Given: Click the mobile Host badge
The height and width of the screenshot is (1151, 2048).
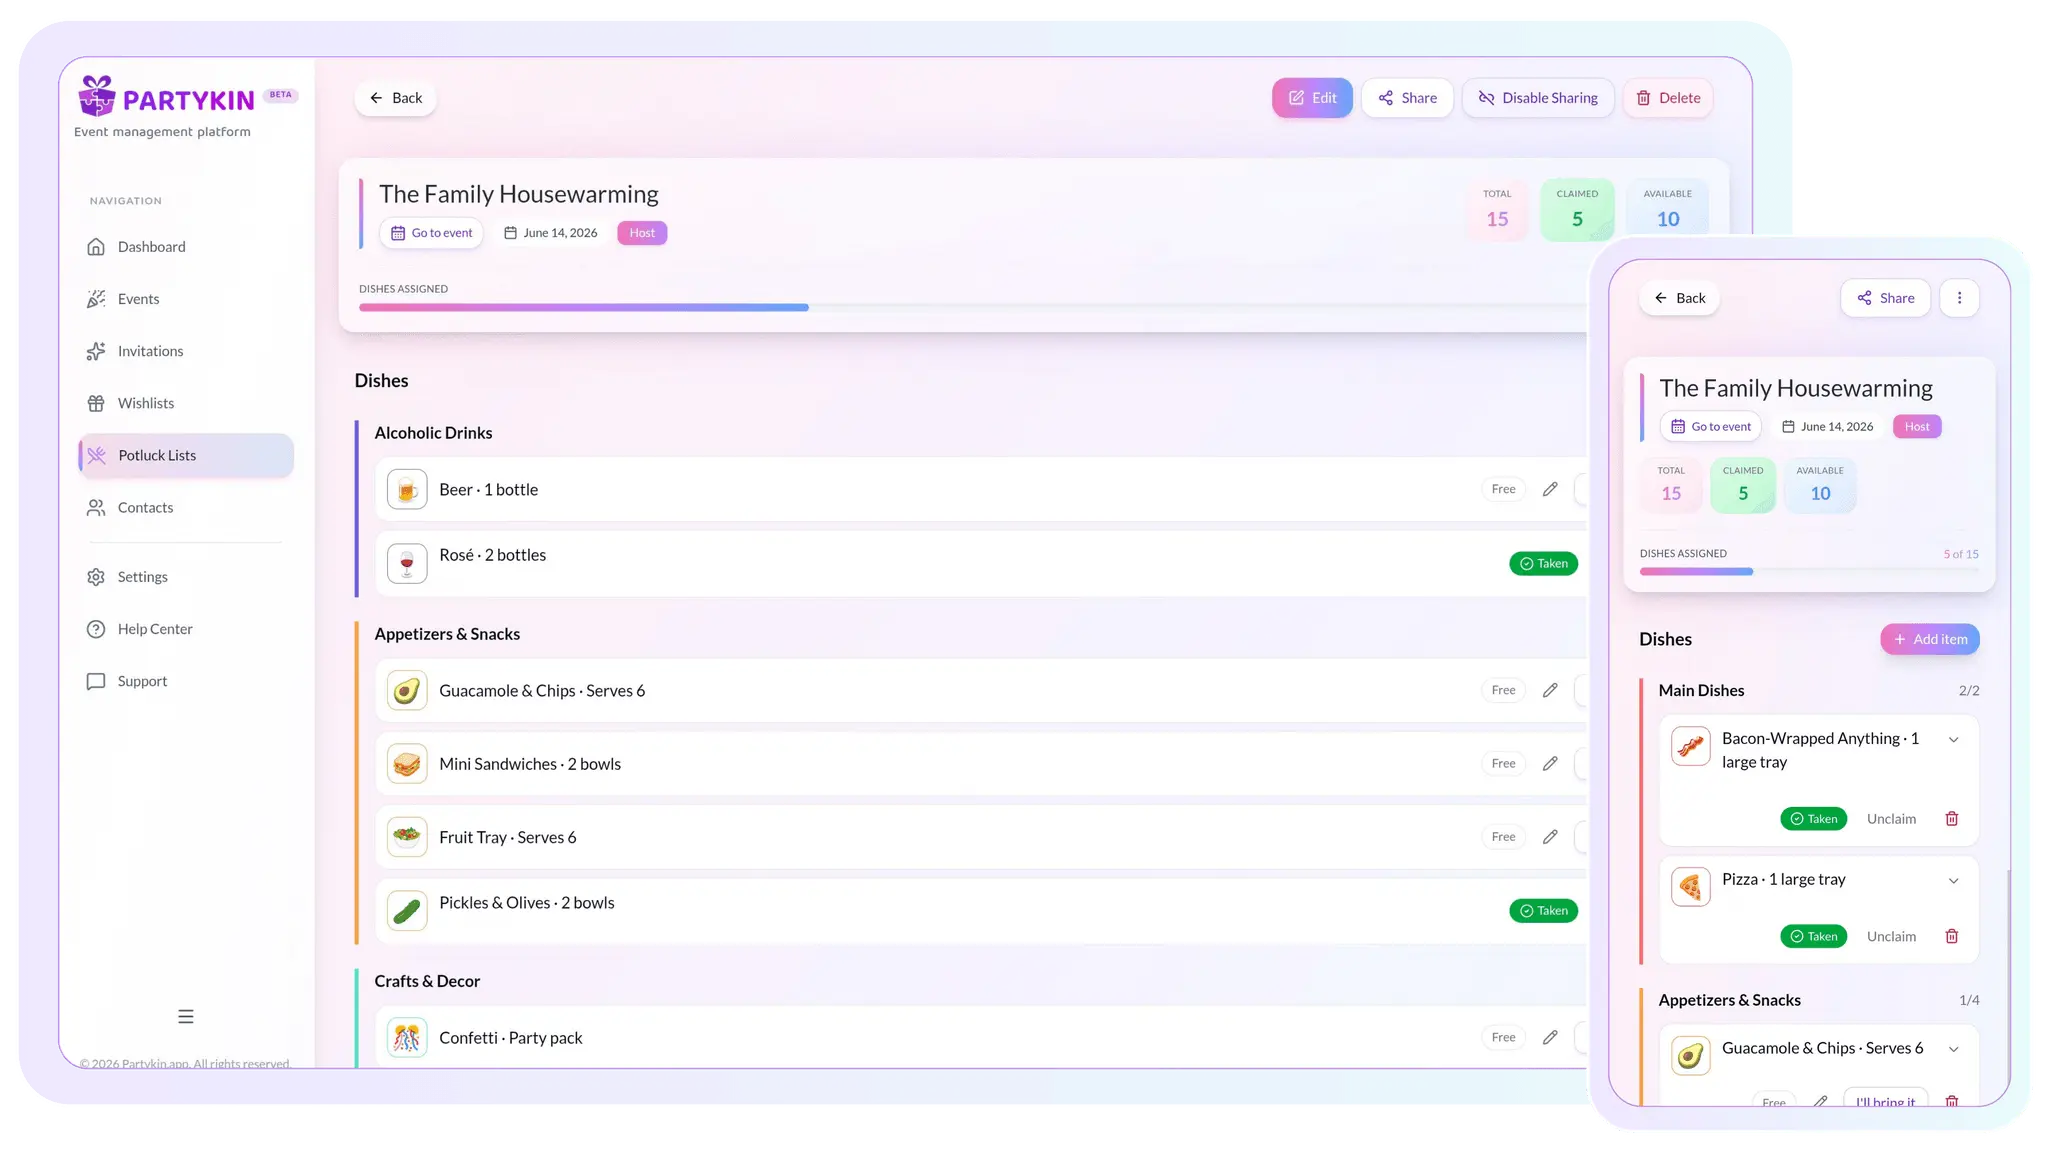Looking at the screenshot, I should pyautogui.click(x=1917, y=427).
